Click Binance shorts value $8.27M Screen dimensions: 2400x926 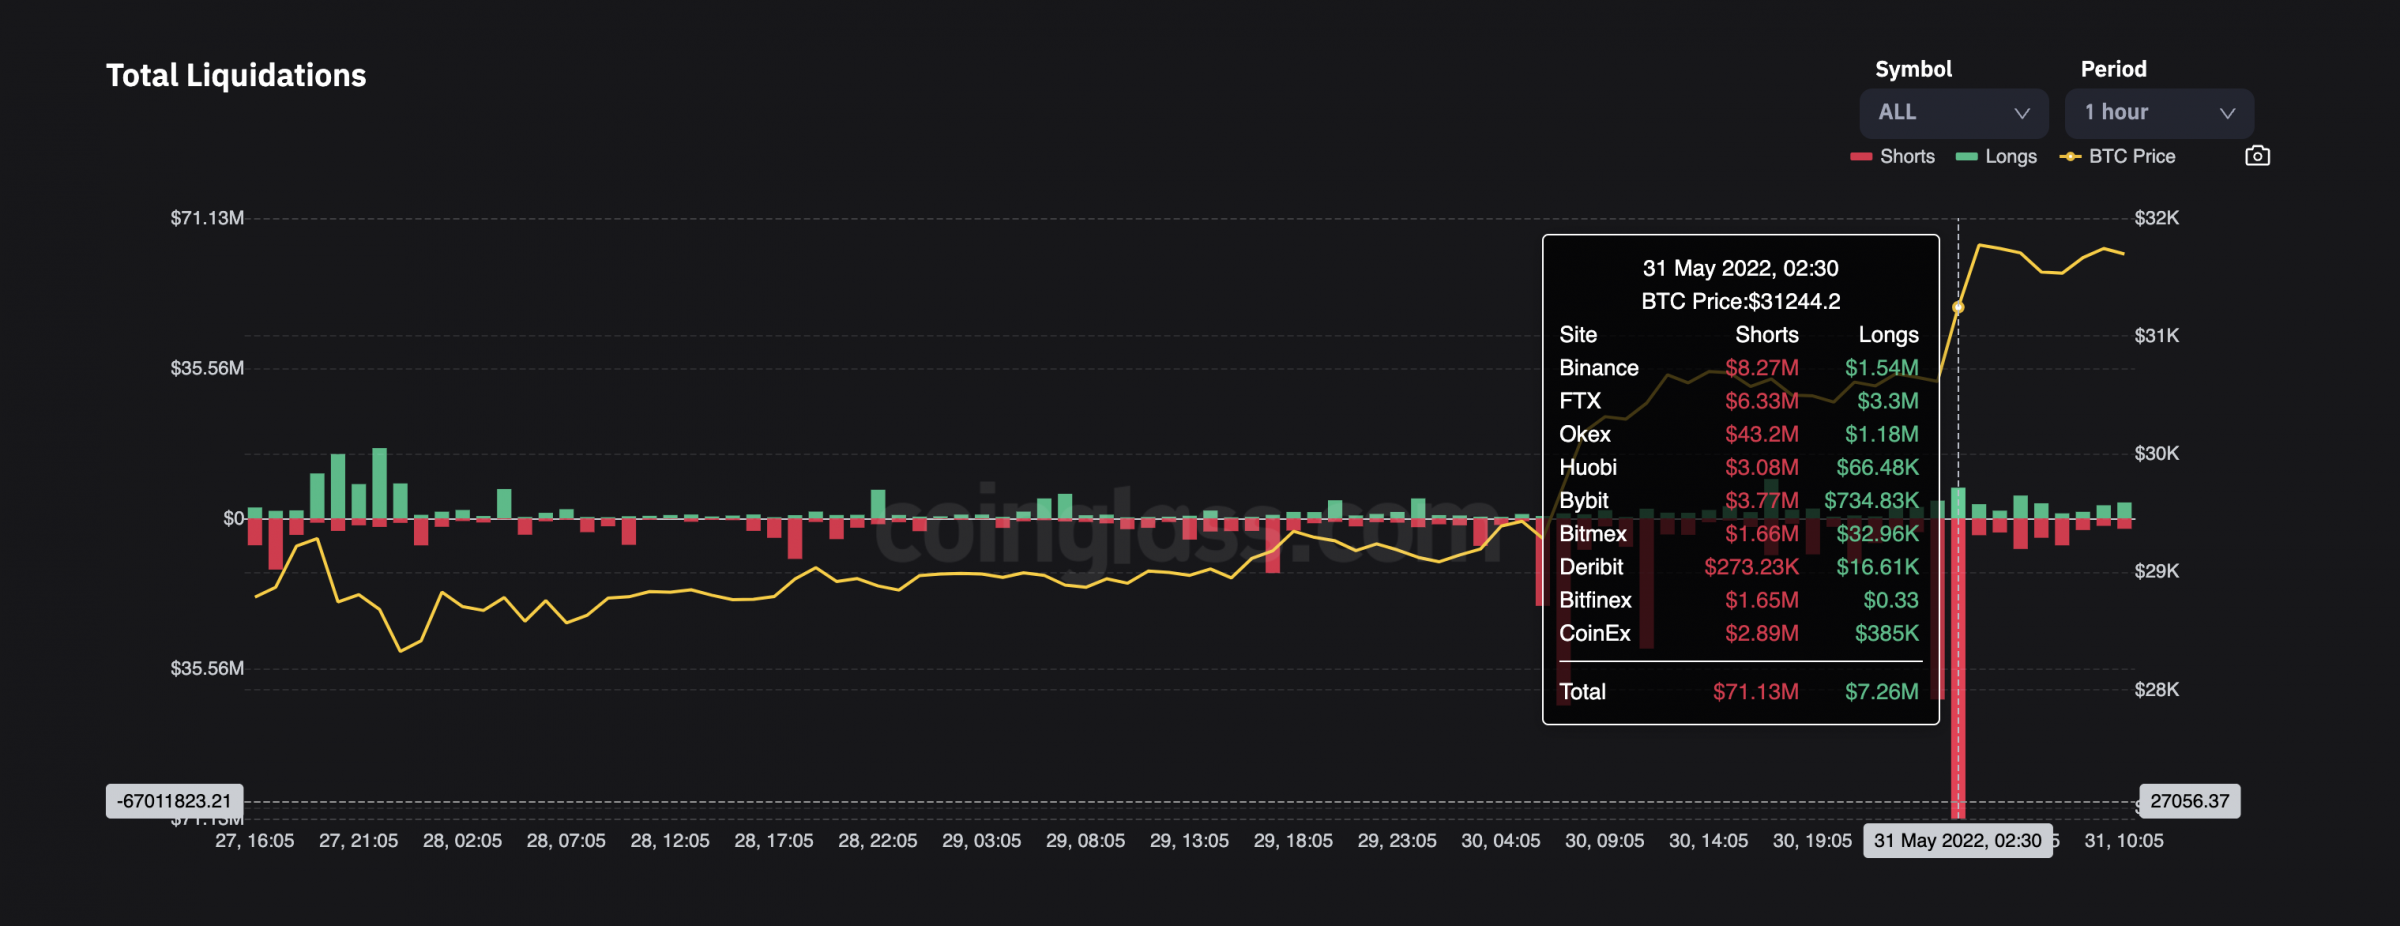[x=1761, y=368]
